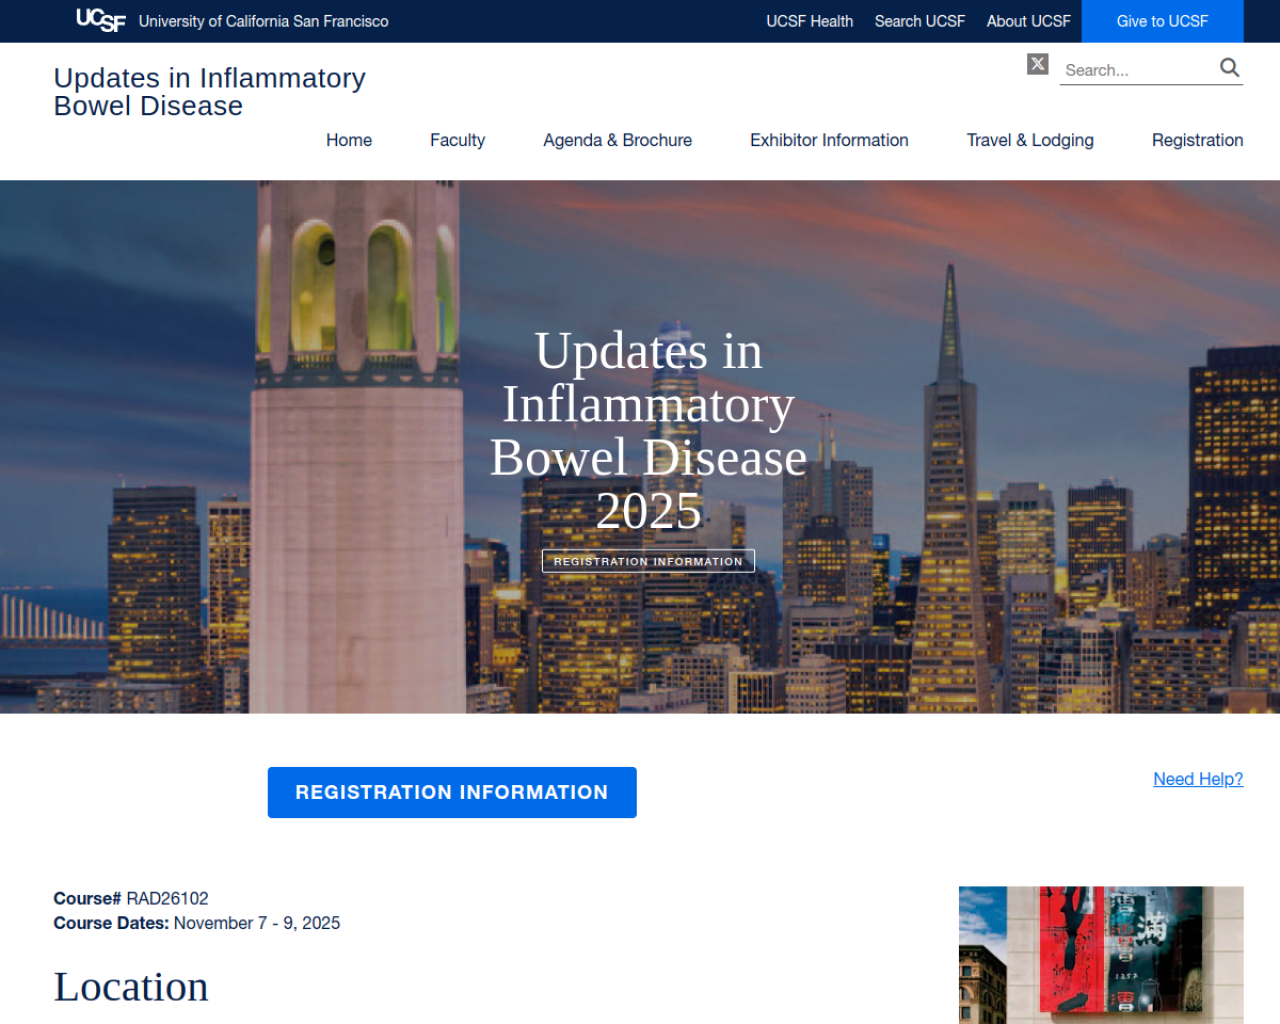Click the red banner artwork thumbnail image

1101,954
